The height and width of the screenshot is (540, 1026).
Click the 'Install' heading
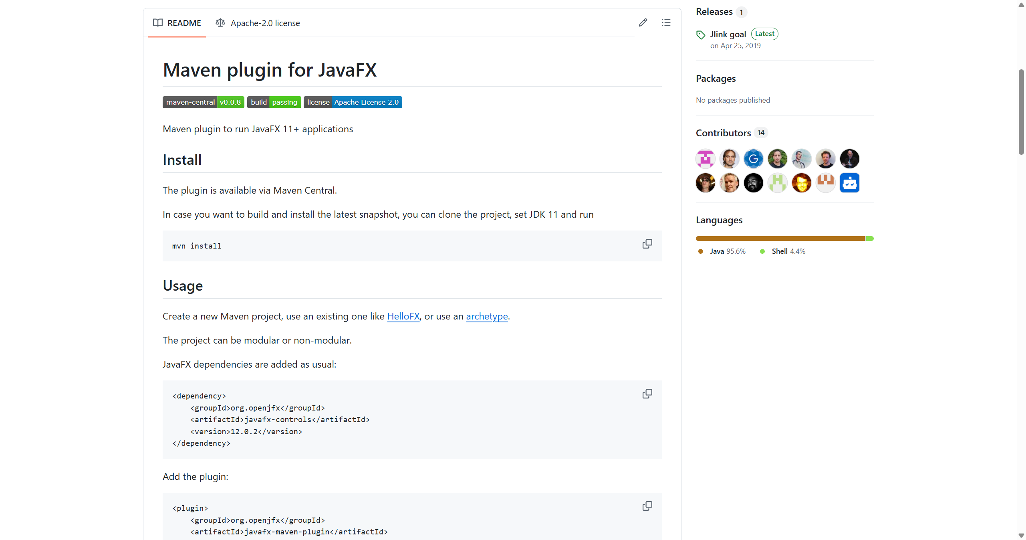click(182, 160)
